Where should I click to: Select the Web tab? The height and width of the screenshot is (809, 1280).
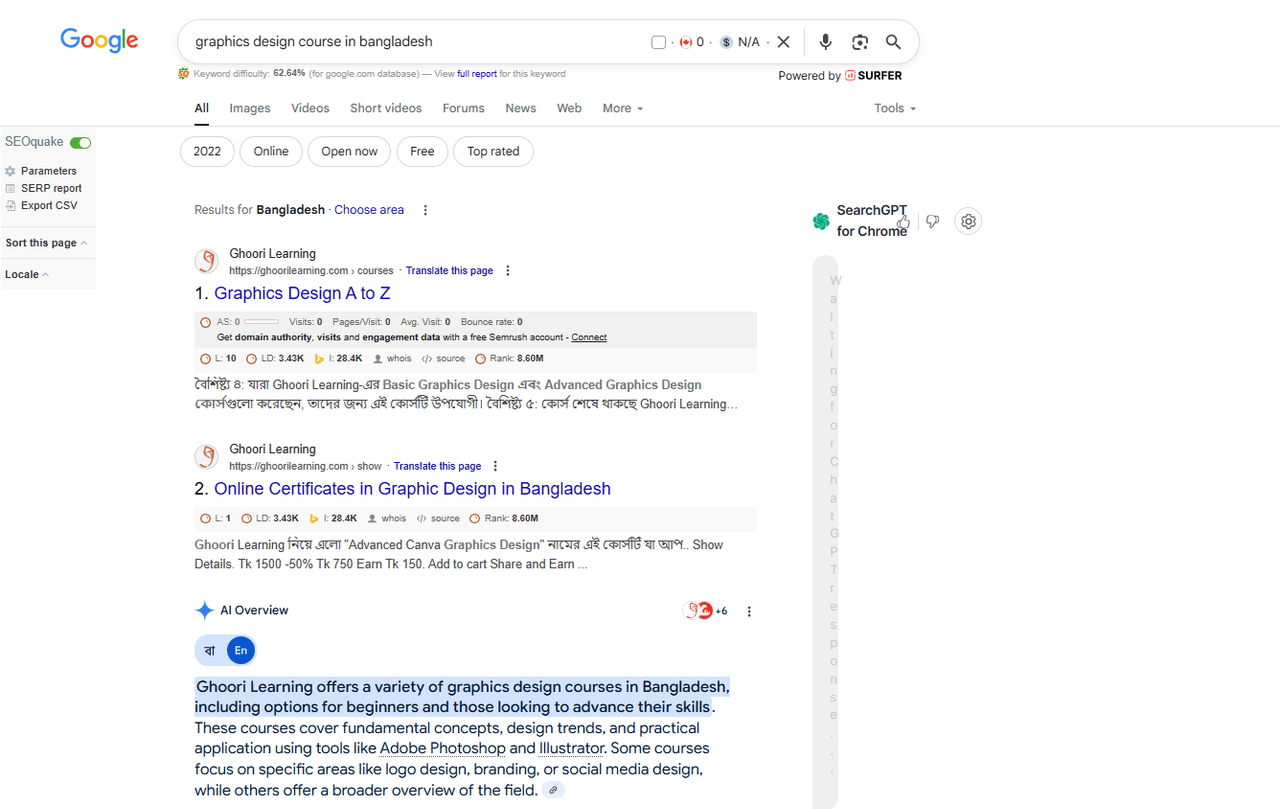point(569,108)
